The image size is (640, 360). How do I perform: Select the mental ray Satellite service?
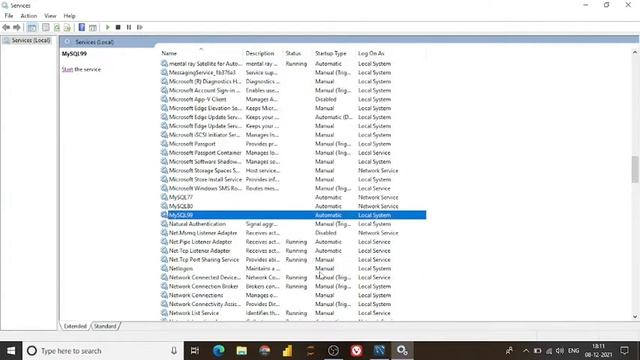point(293,64)
